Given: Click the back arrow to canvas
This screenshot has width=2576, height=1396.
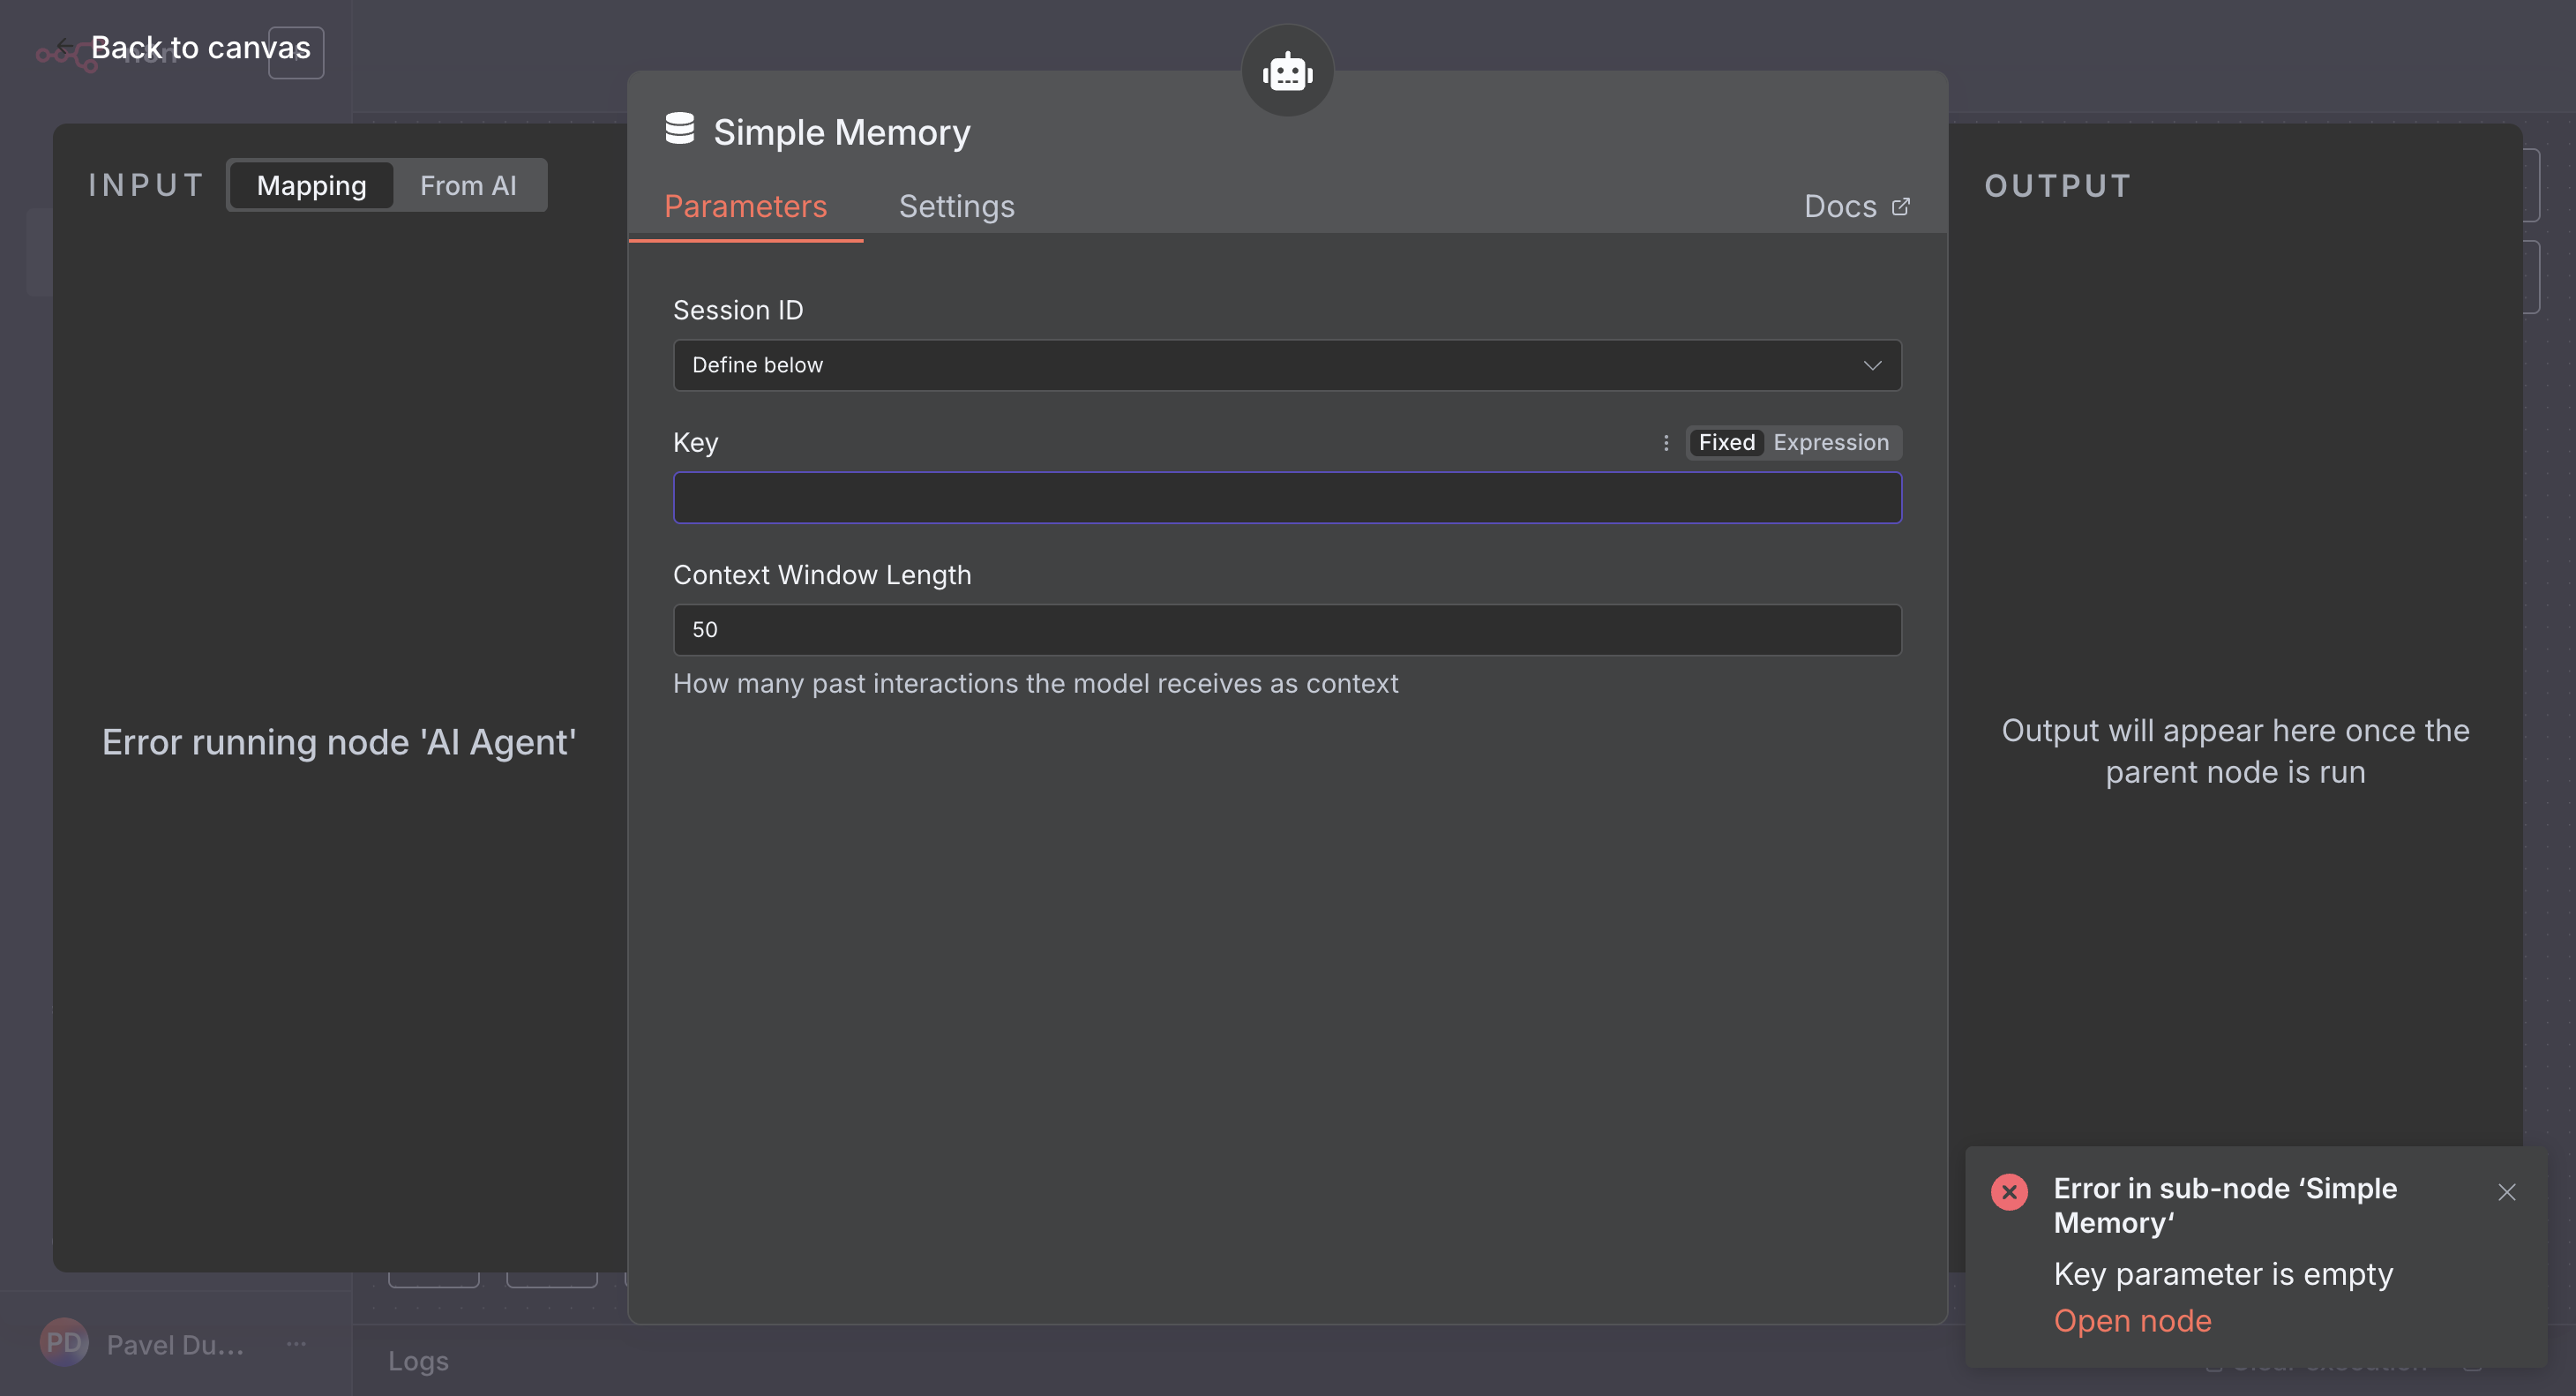Looking at the screenshot, I should pyautogui.click(x=65, y=46).
